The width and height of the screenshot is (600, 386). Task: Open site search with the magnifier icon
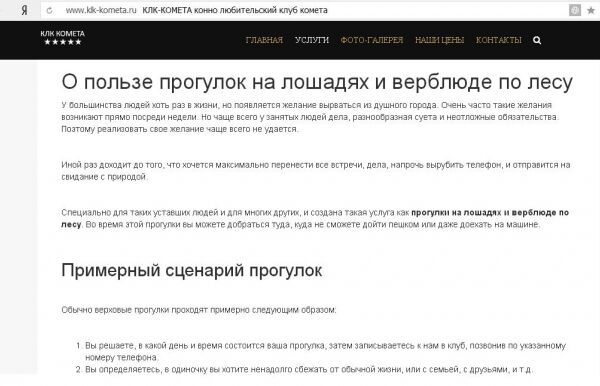click(537, 40)
